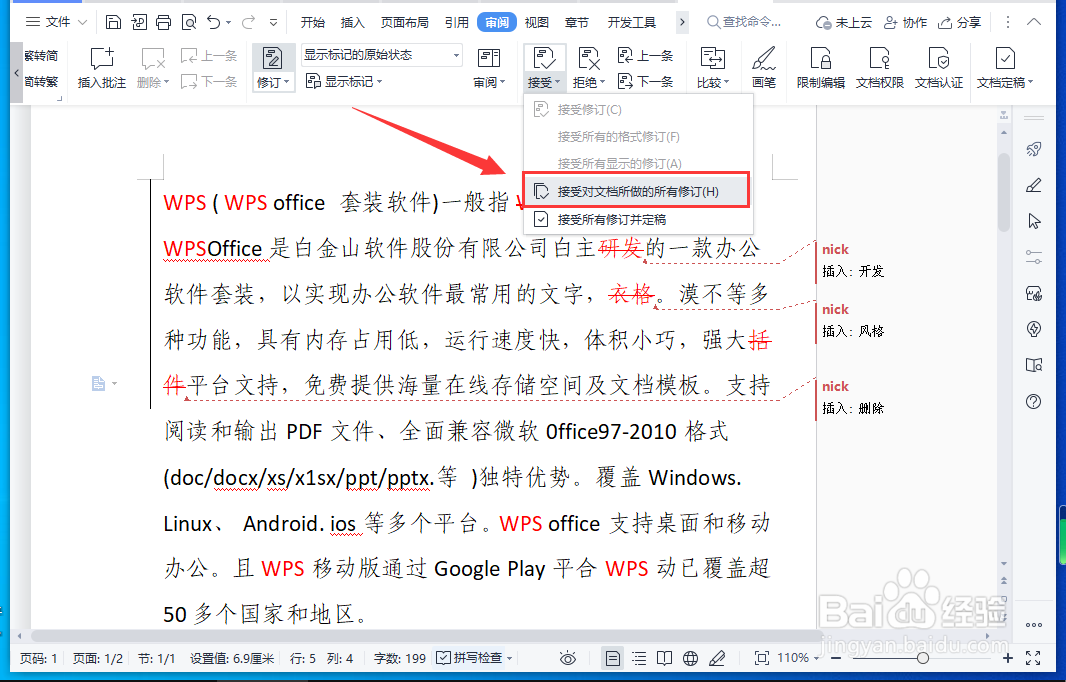
Task: Enter fullscreen using status bar icon
Action: pyautogui.click(x=1033, y=658)
